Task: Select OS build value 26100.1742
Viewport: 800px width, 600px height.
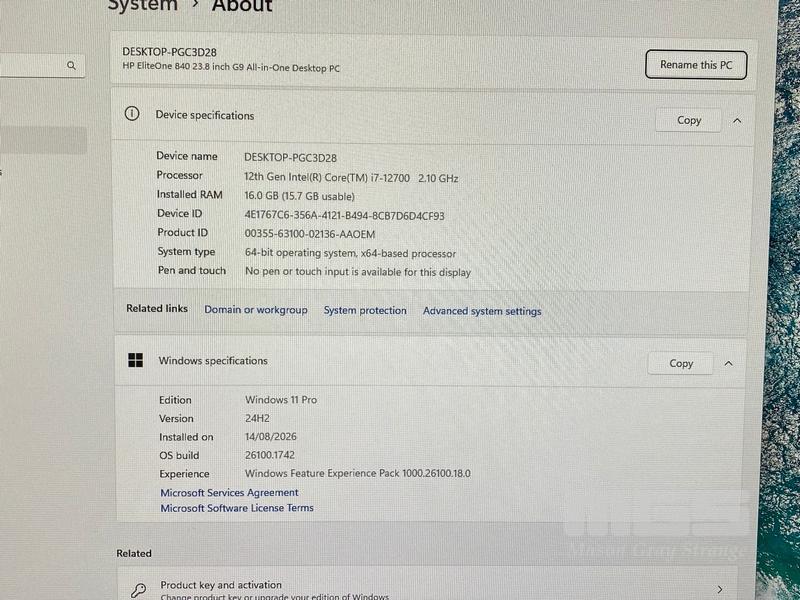Action: coord(270,455)
